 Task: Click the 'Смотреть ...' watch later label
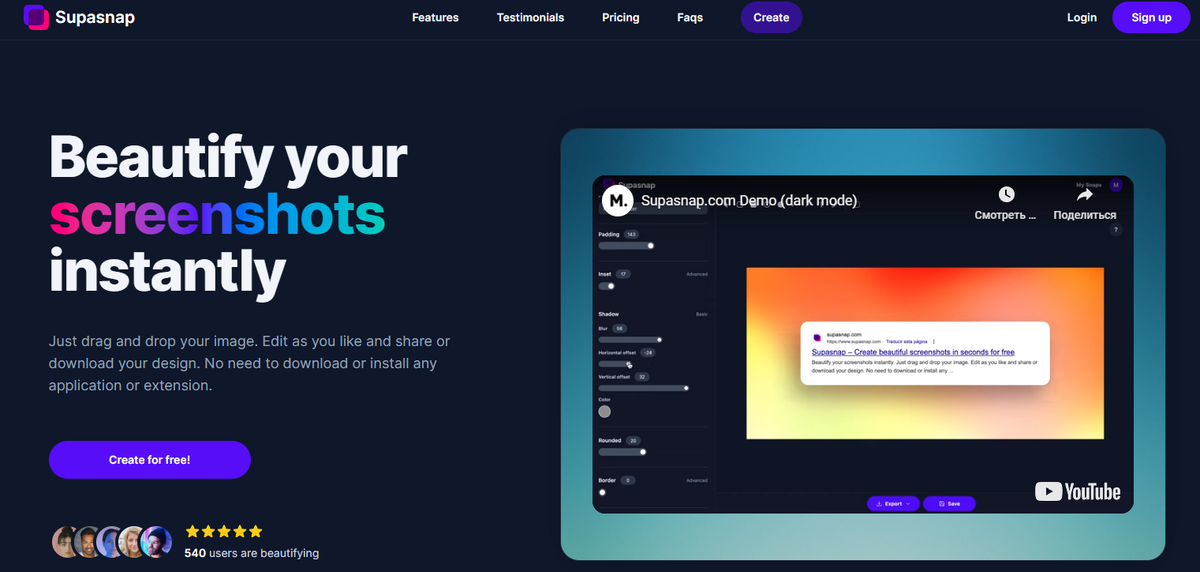click(x=1006, y=215)
